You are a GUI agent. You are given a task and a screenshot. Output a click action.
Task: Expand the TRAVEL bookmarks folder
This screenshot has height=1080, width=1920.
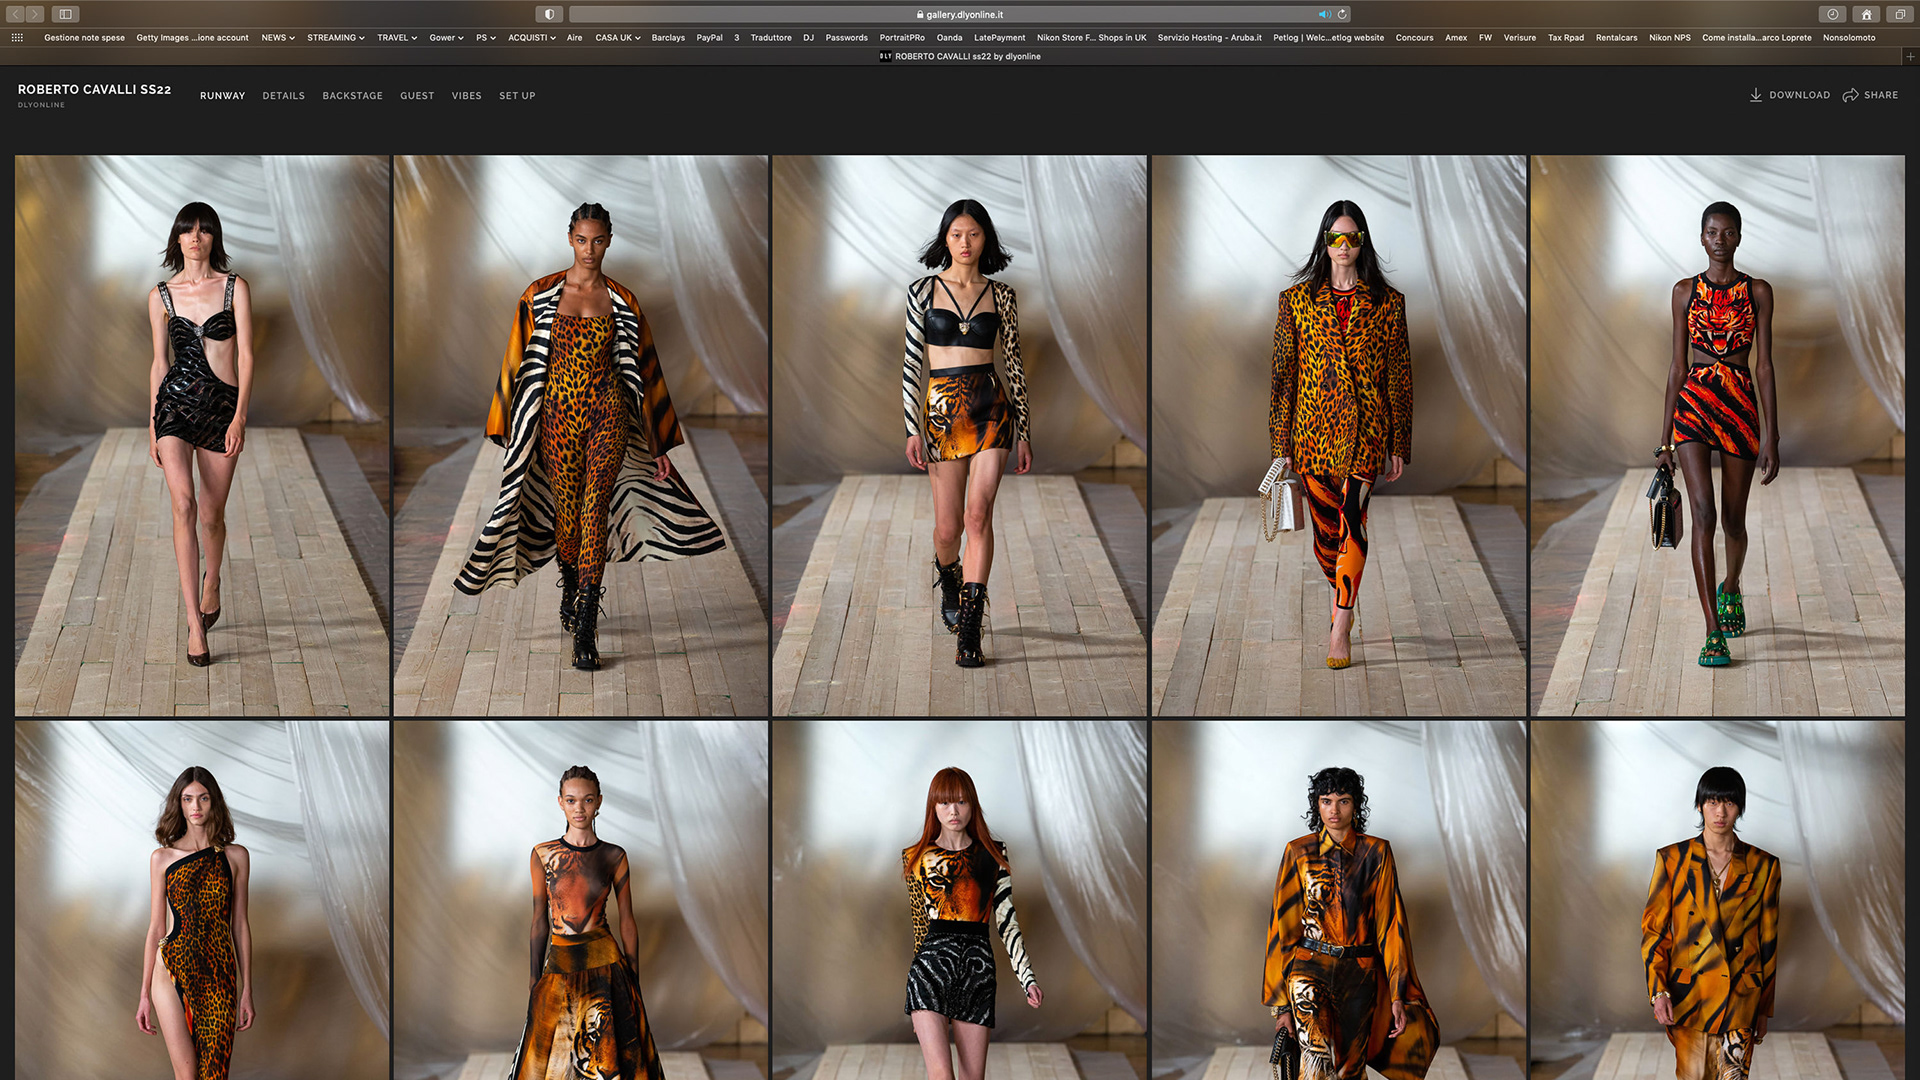tap(397, 37)
